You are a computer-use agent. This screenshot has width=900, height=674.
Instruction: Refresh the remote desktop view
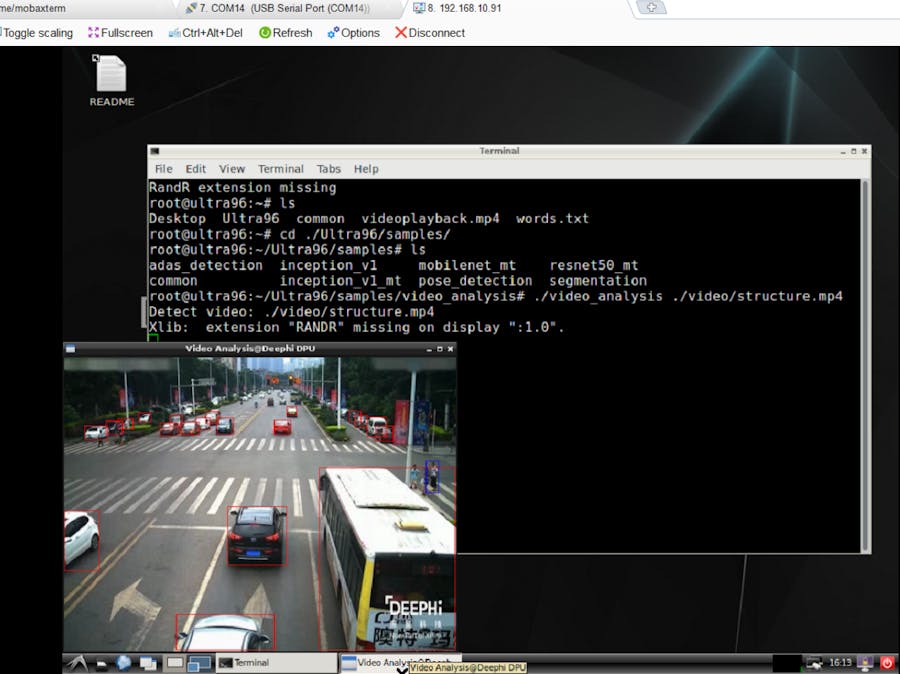coord(285,33)
